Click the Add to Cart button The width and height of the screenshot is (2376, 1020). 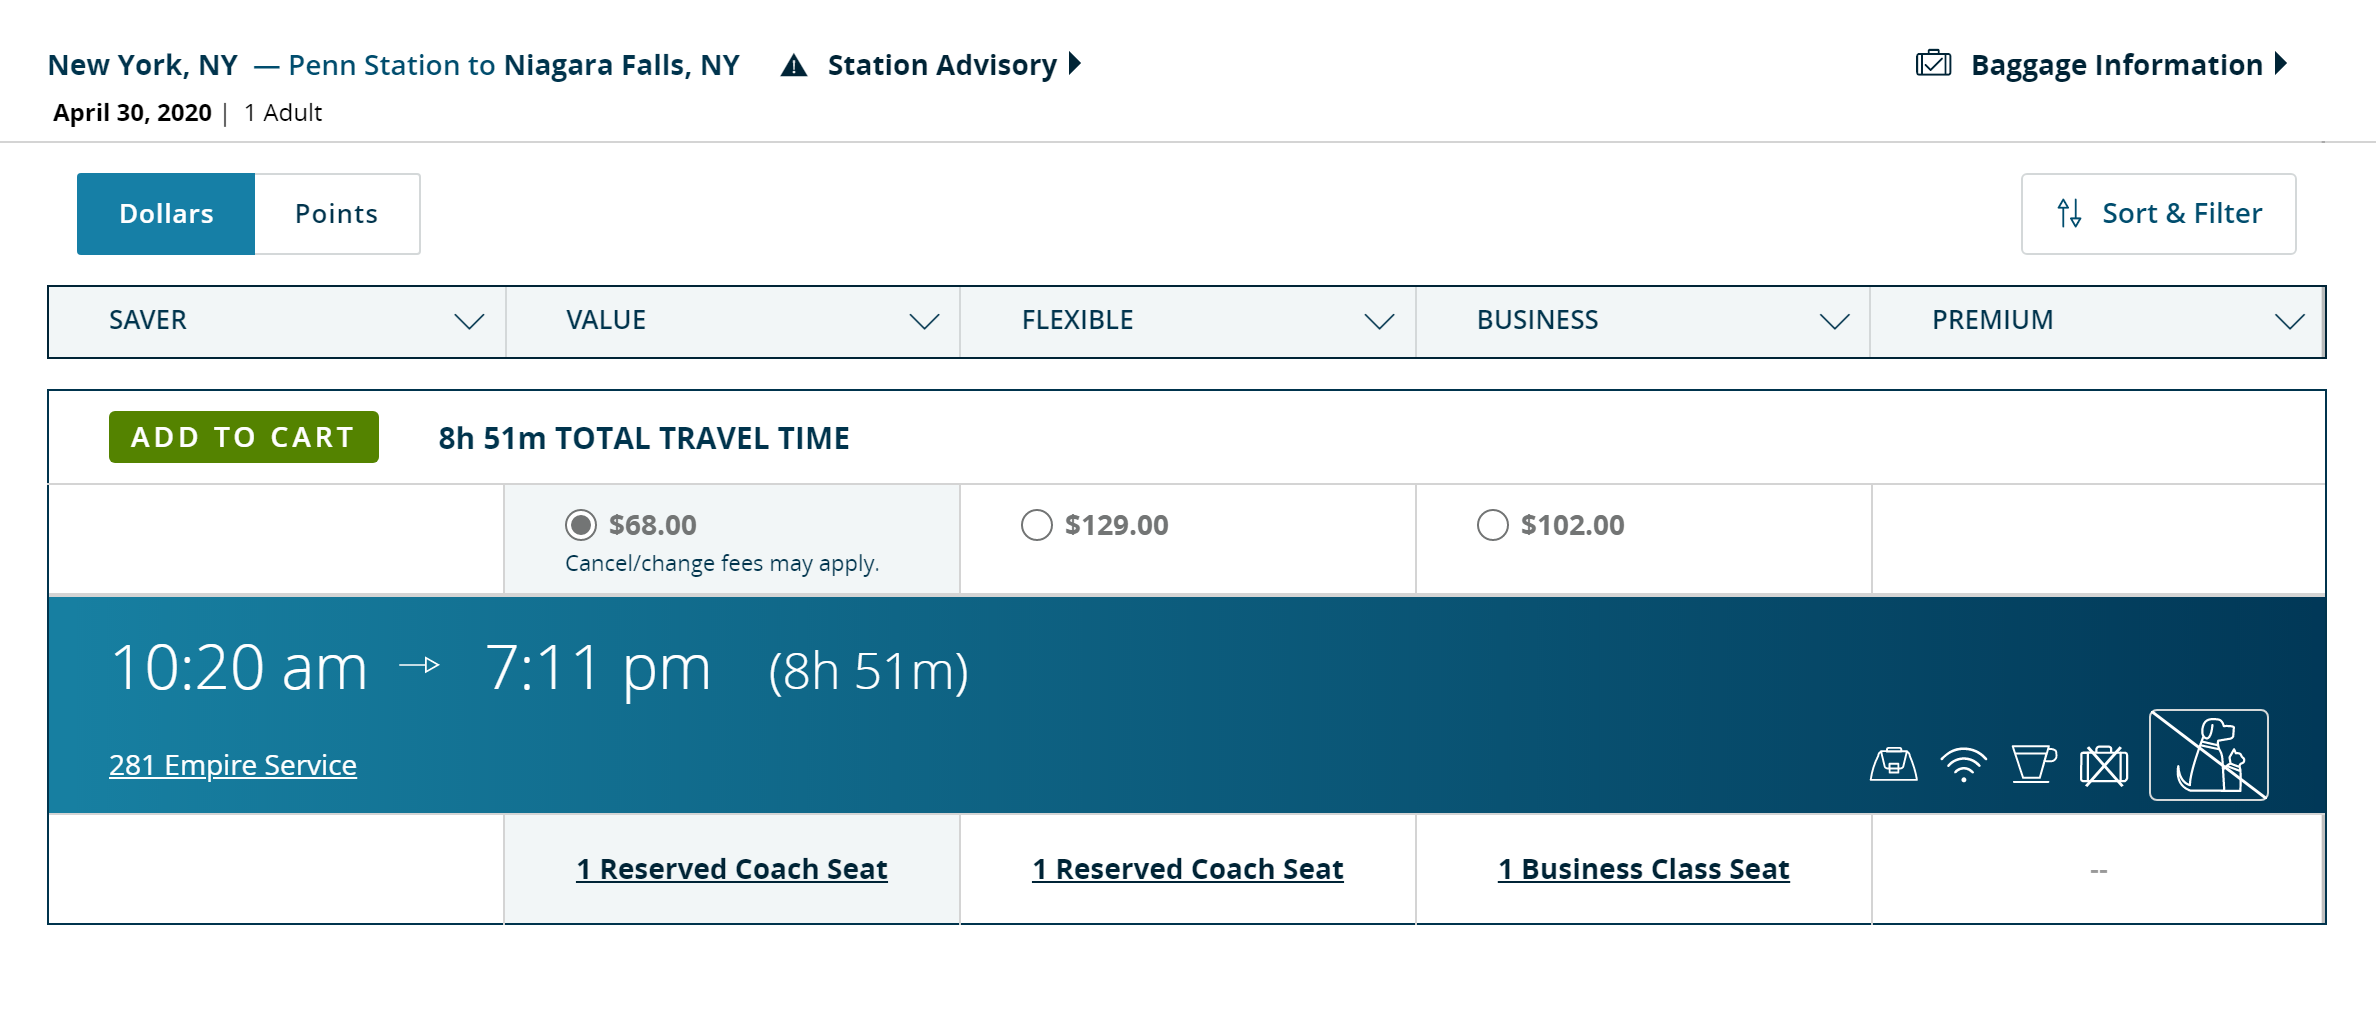click(244, 437)
